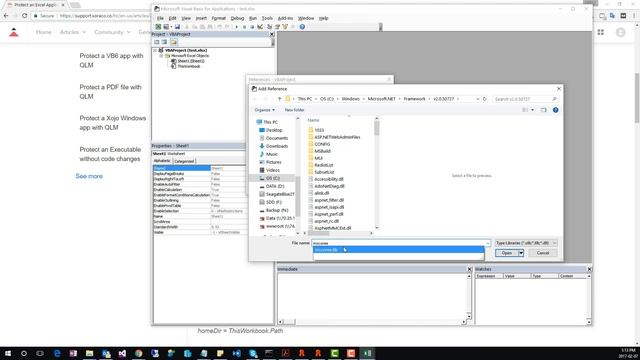Click the VBA Help question mark icon
Image resolution: width=640 pixels, height=360 pixels.
point(302,27)
